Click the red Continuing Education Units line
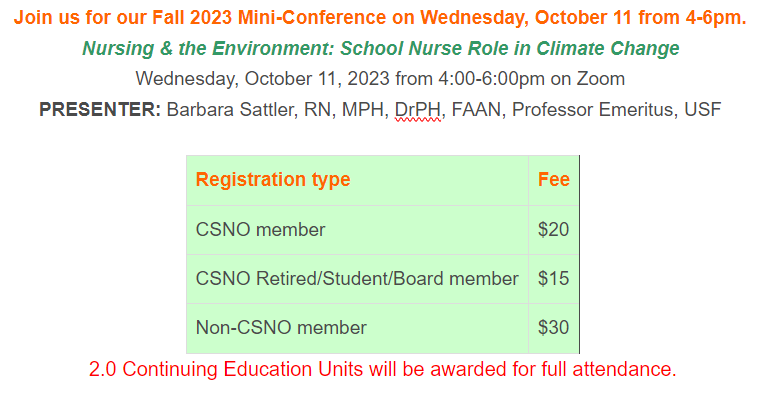763x396 pixels. [382, 369]
